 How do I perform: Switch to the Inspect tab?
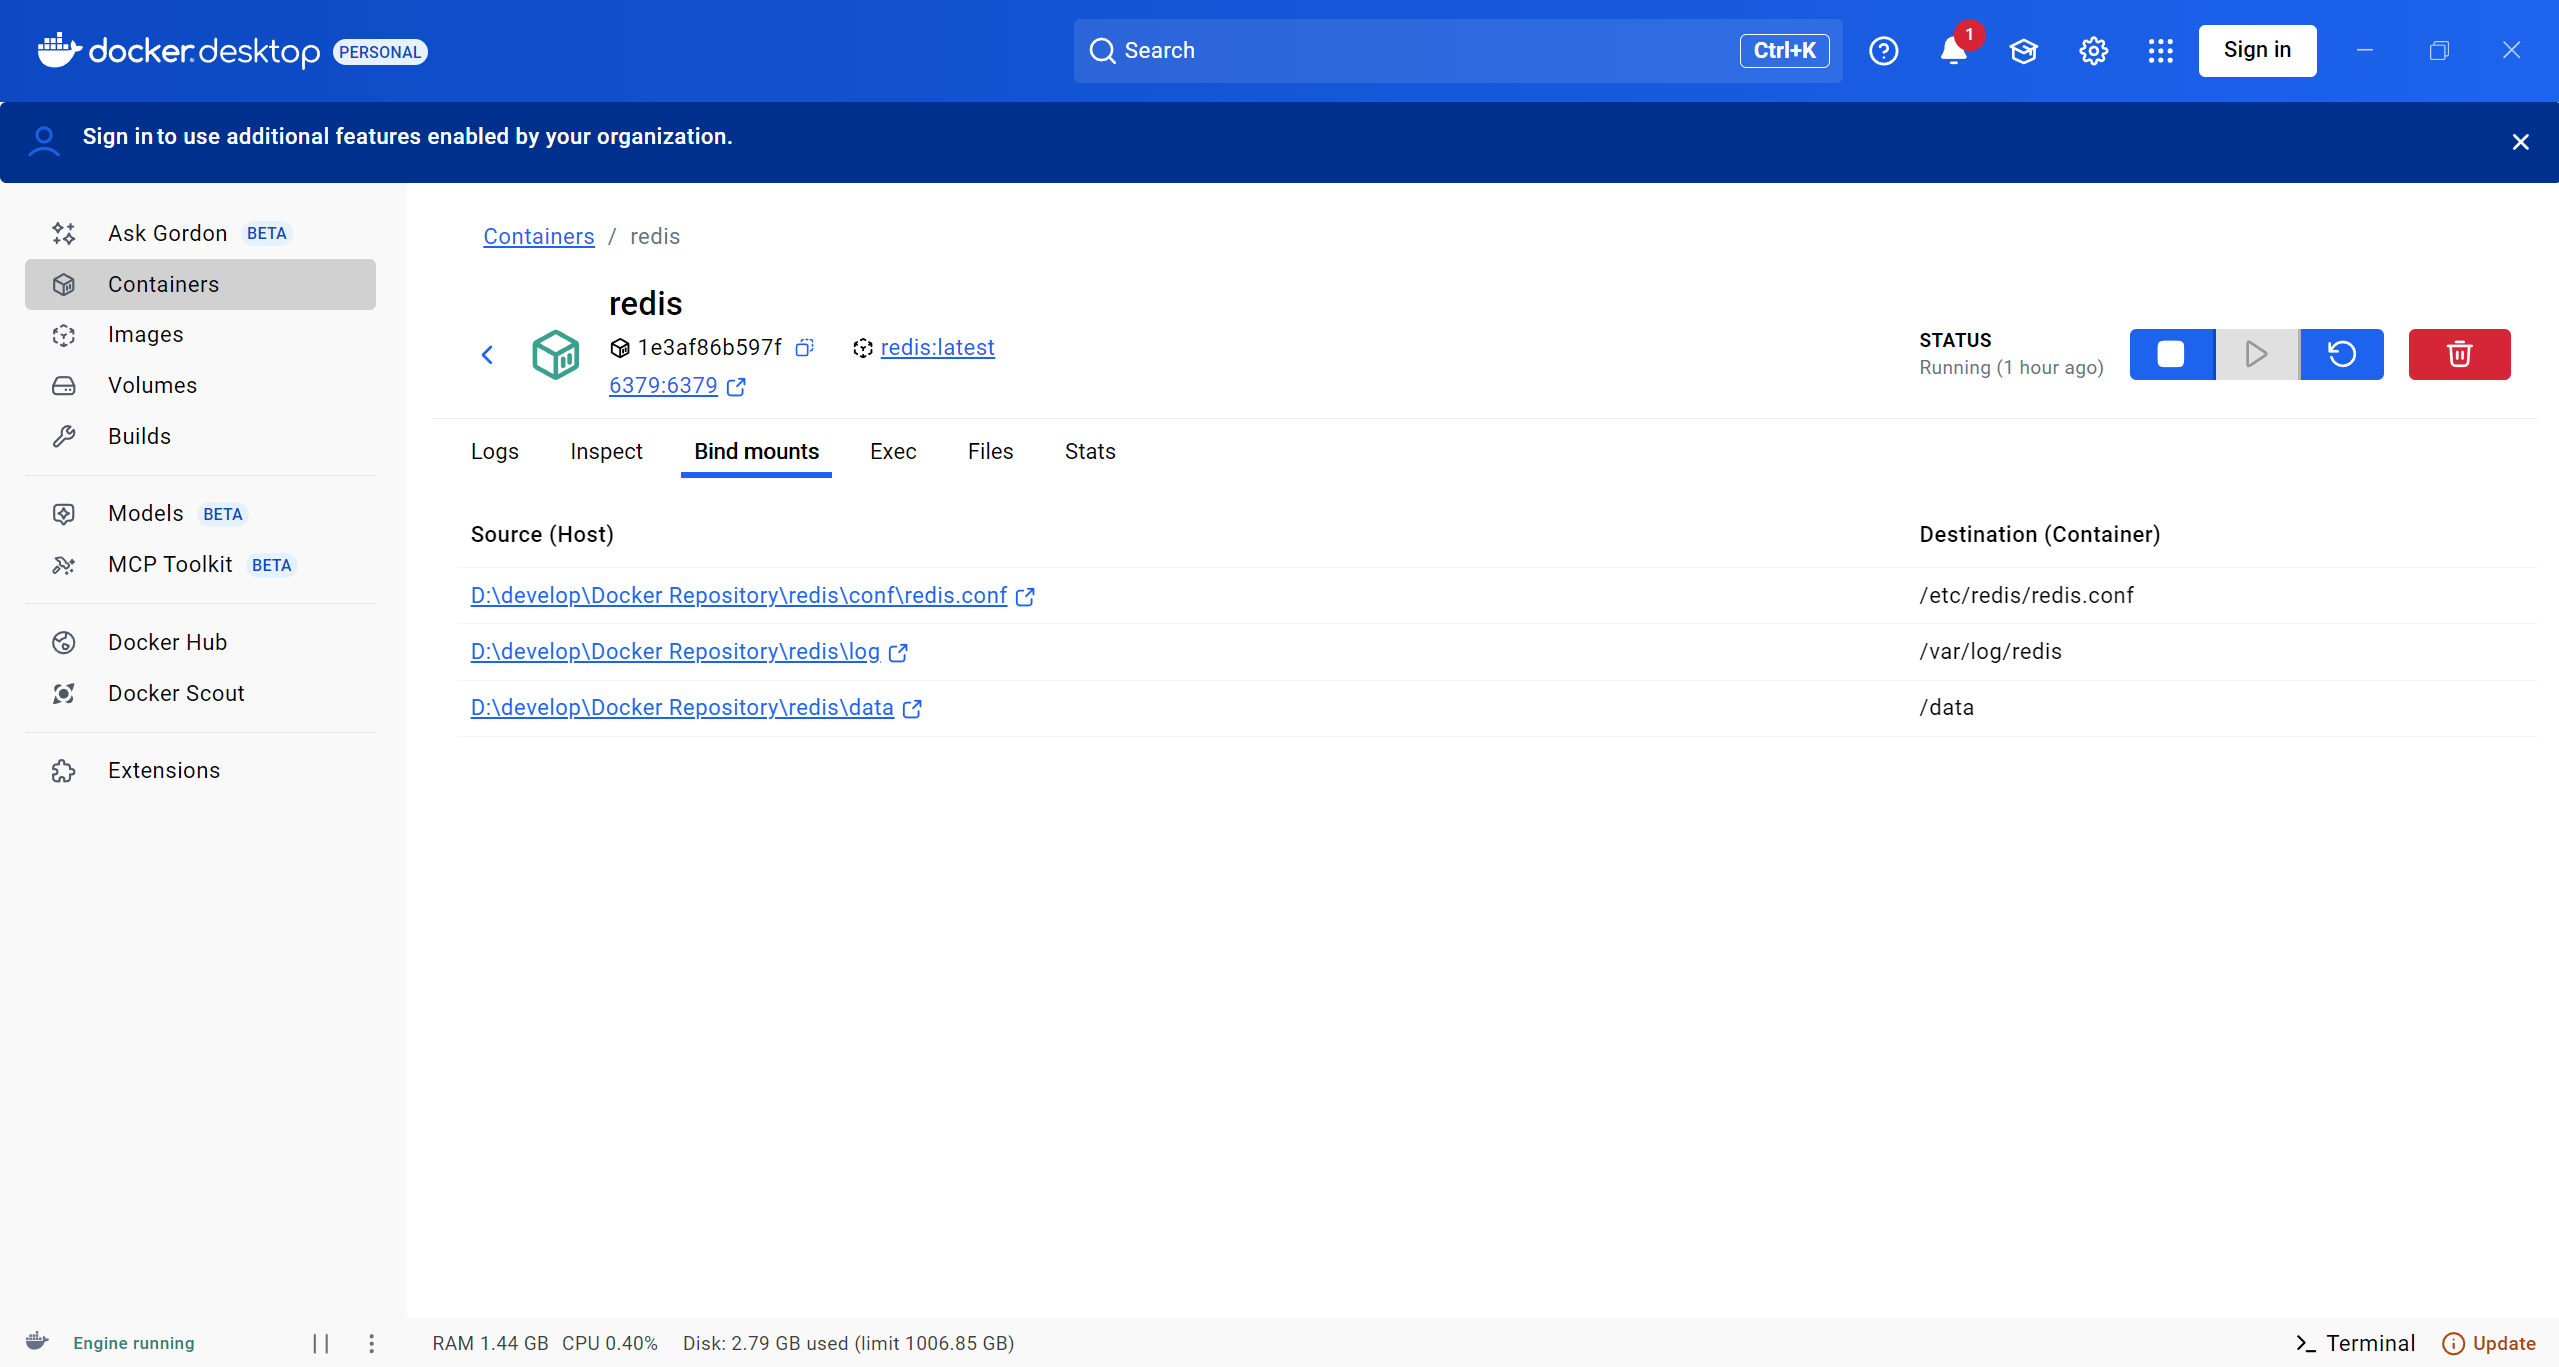click(x=606, y=452)
